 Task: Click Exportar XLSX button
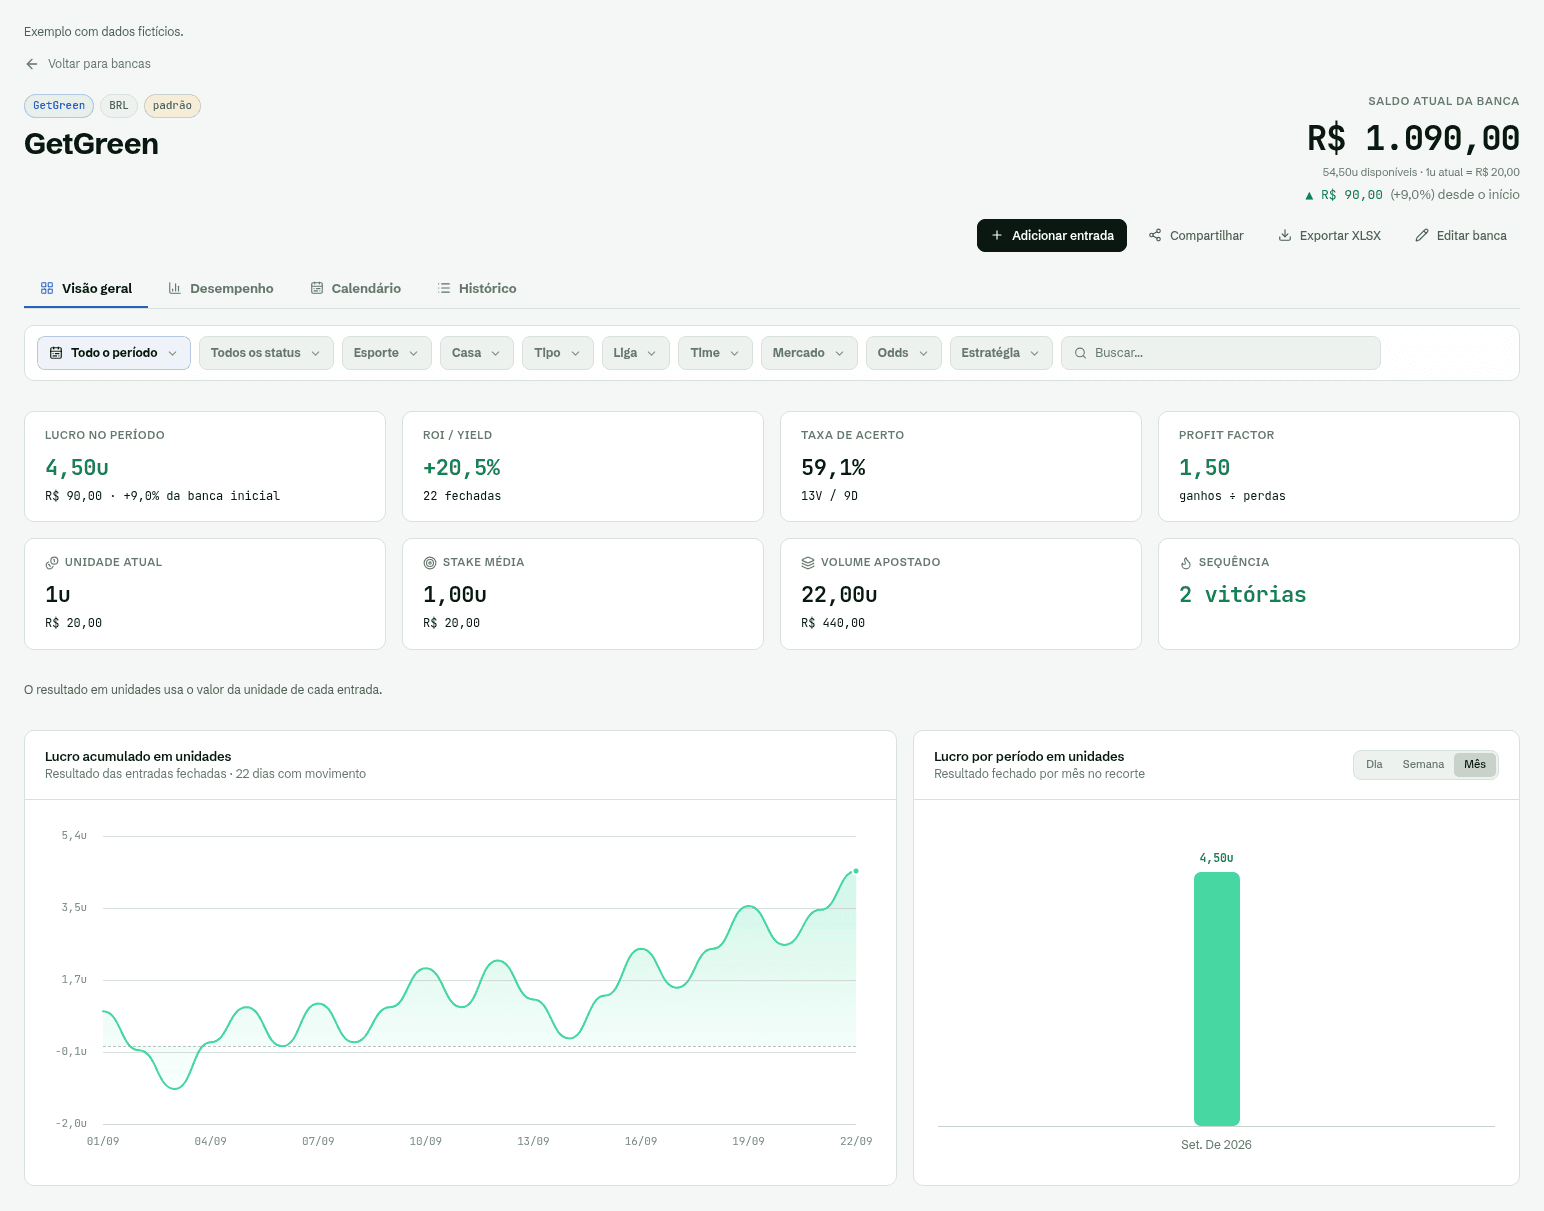[x=1330, y=236]
